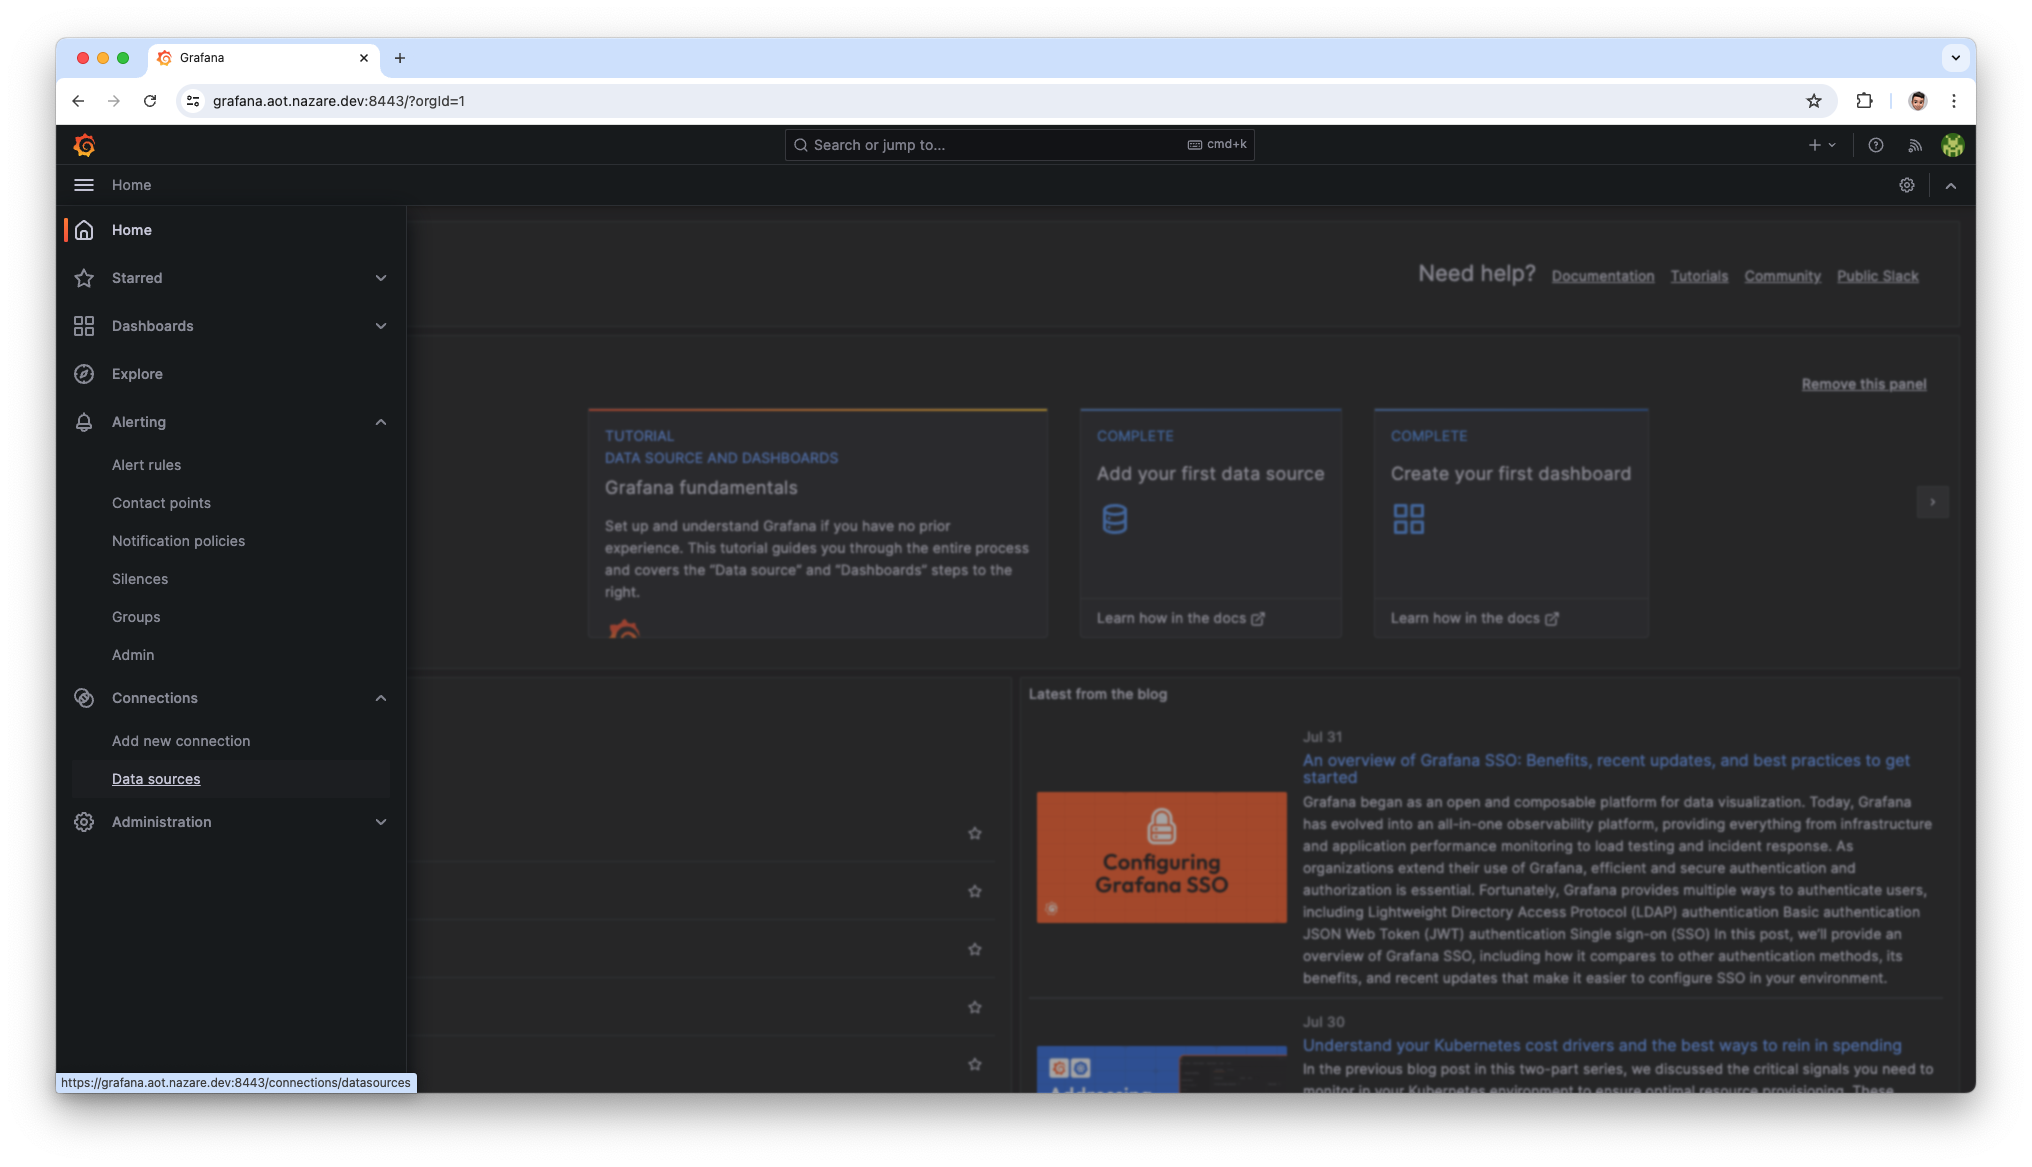Open the Public Slack help link
The image size is (2032, 1167).
tap(1878, 276)
